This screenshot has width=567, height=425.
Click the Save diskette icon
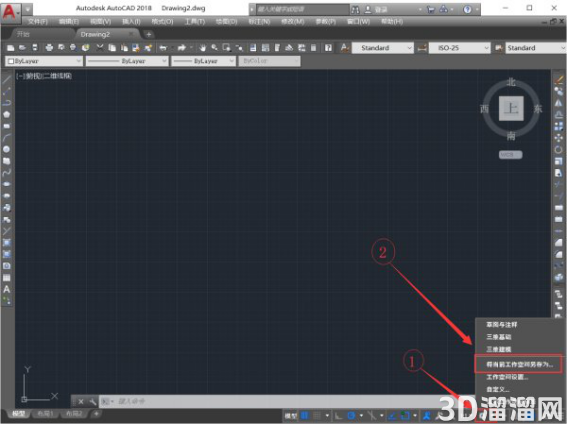click(x=35, y=48)
